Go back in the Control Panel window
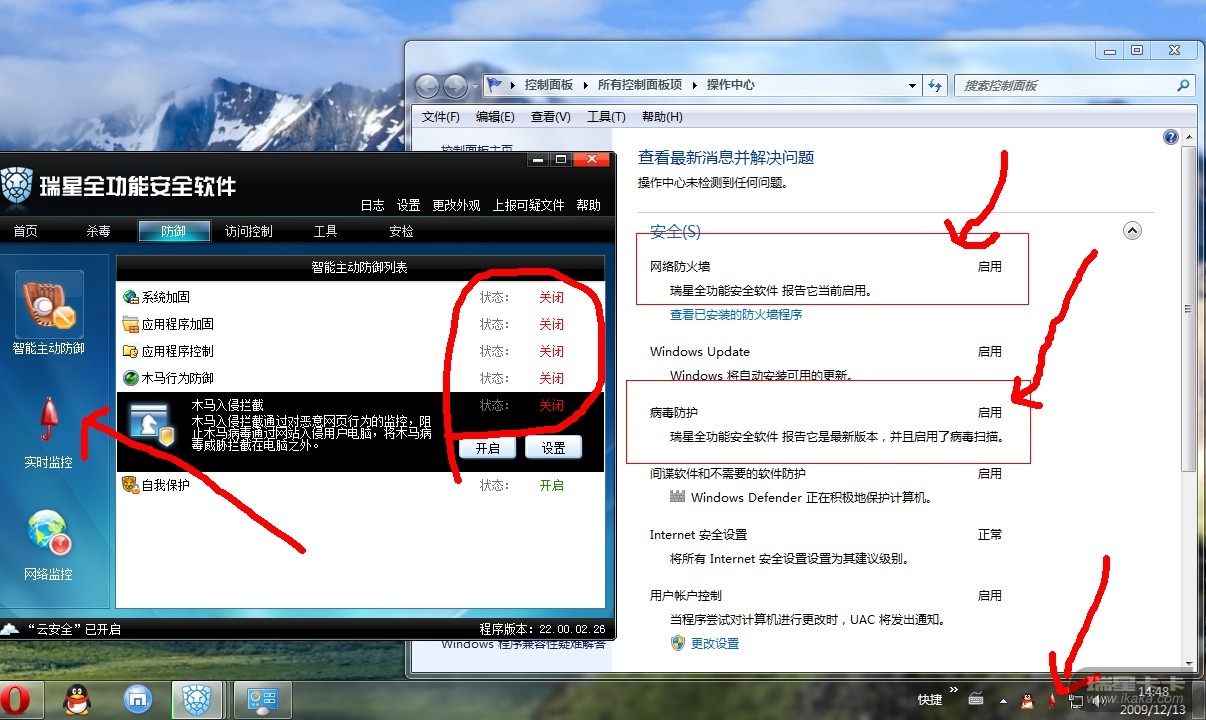 428,86
